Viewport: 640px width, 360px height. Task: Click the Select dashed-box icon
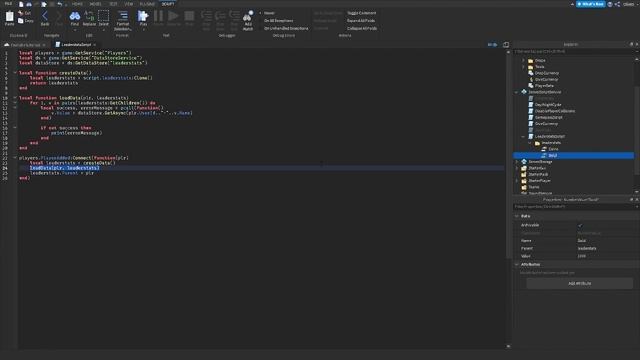coord(104,16)
